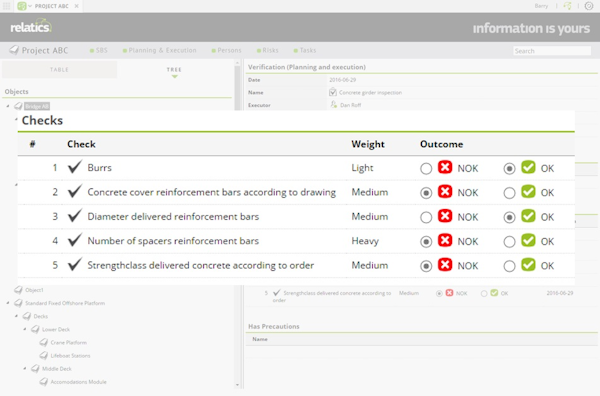Viewport: 600px width, 396px height.
Task: Click green OK check icon in Burrs row
Action: (x=528, y=167)
